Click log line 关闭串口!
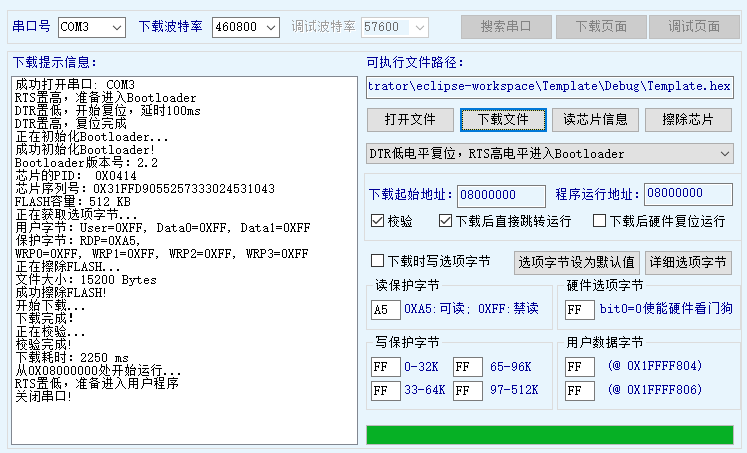Screen dimensions: 747x453 tap(43, 396)
